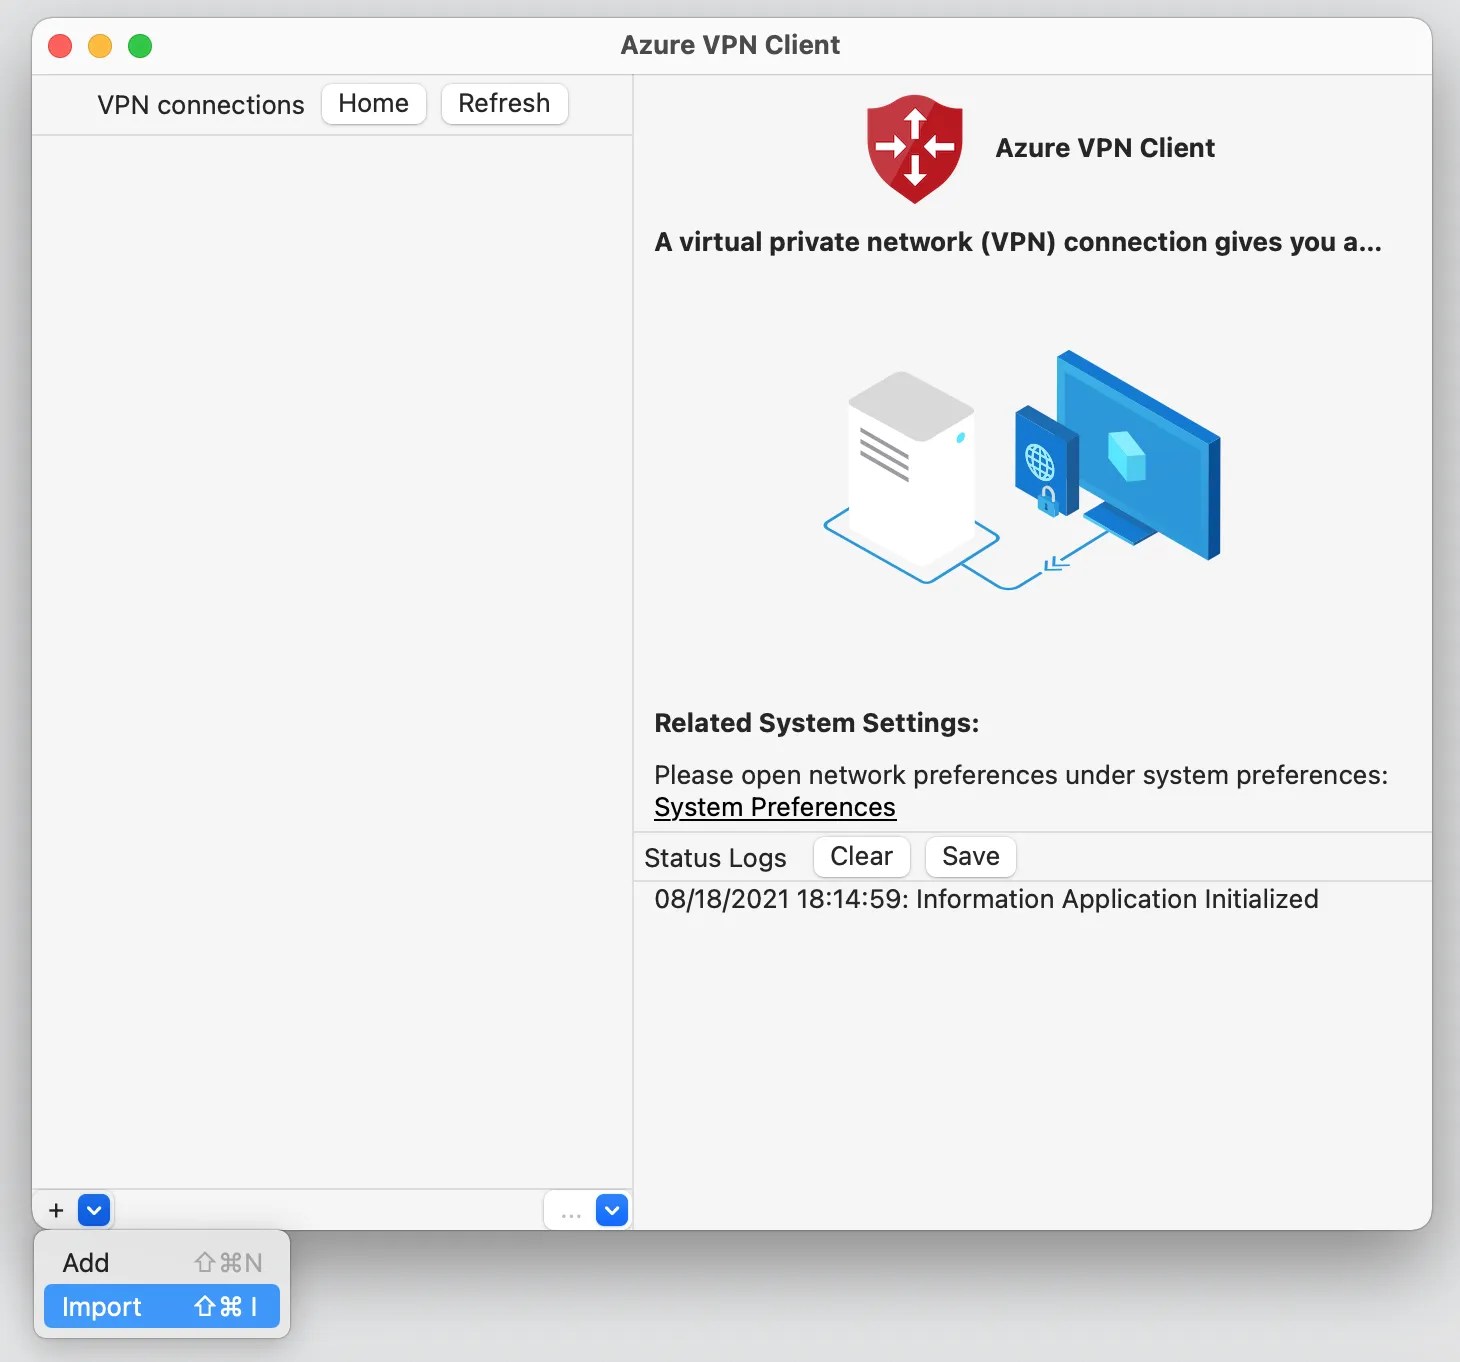Close the Azure VPN Client window

(x=60, y=46)
